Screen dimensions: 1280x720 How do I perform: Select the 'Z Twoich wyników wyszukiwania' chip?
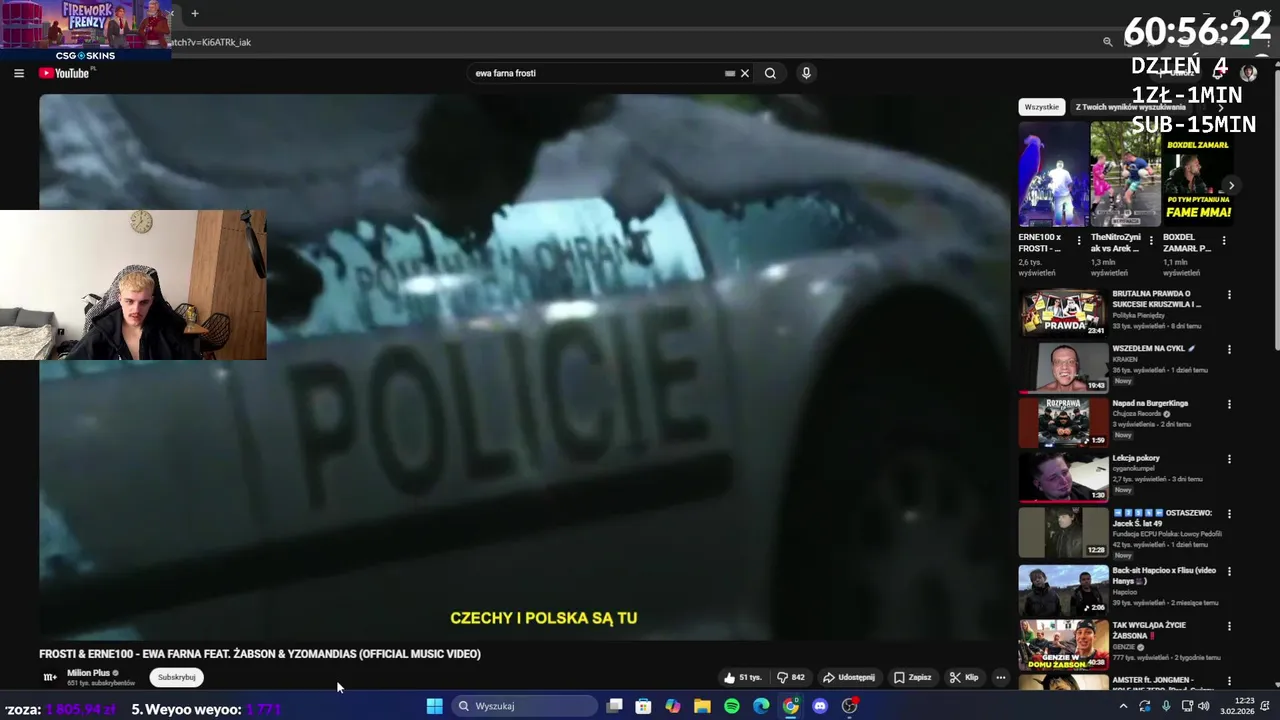pyautogui.click(x=1130, y=107)
